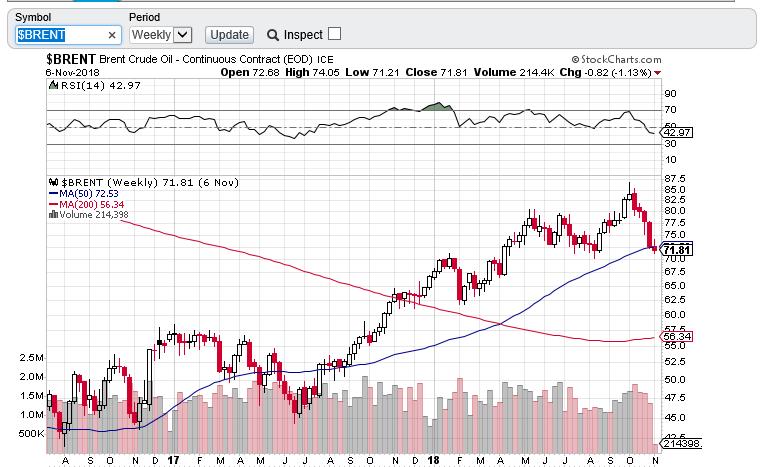Click the $BRENT chart title text
This screenshot has height=467, width=783.
point(70,59)
